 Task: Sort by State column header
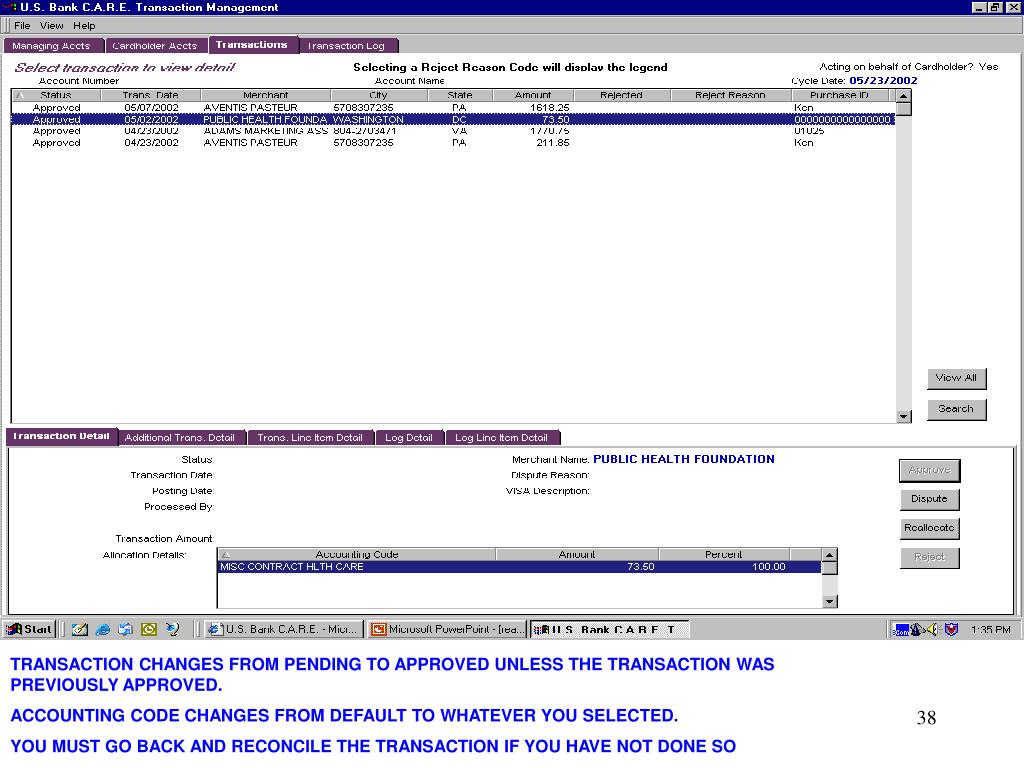(460, 95)
